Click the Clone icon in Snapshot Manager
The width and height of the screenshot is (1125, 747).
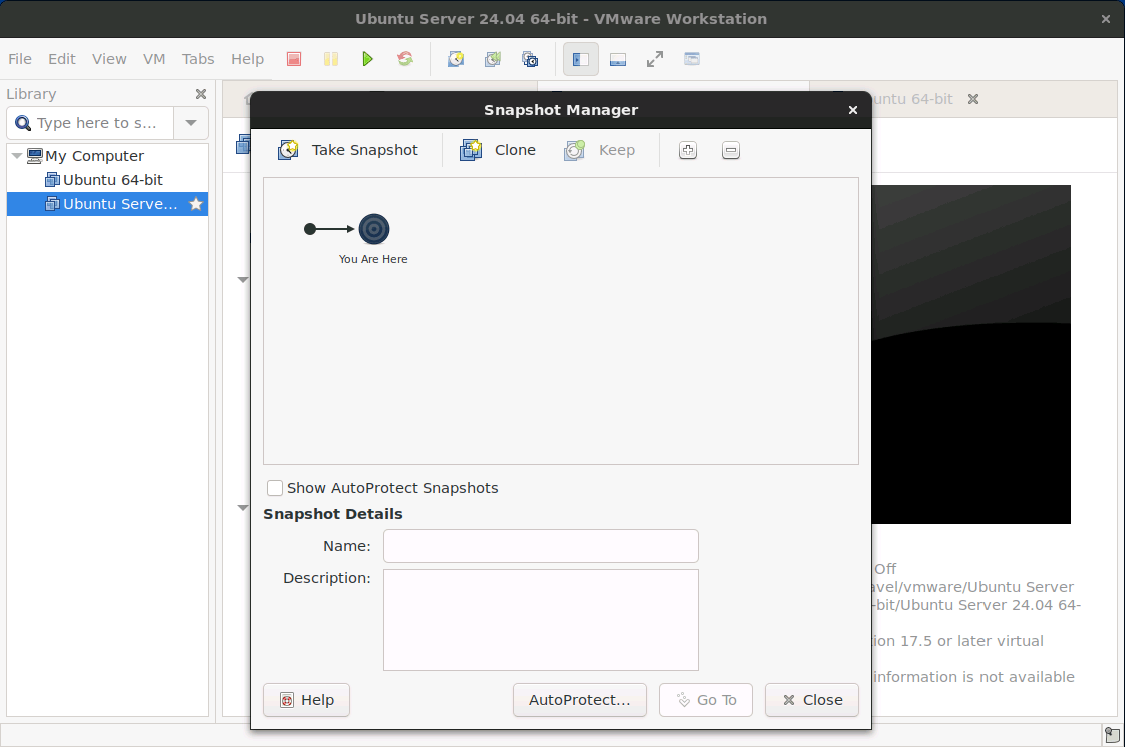(471, 150)
